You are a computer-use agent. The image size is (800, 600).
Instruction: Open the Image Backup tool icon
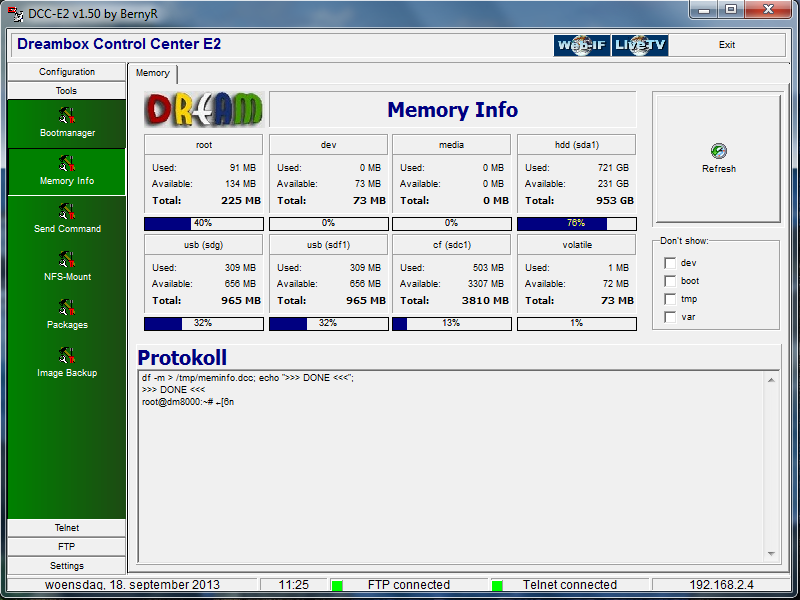pyautogui.click(x=66, y=355)
